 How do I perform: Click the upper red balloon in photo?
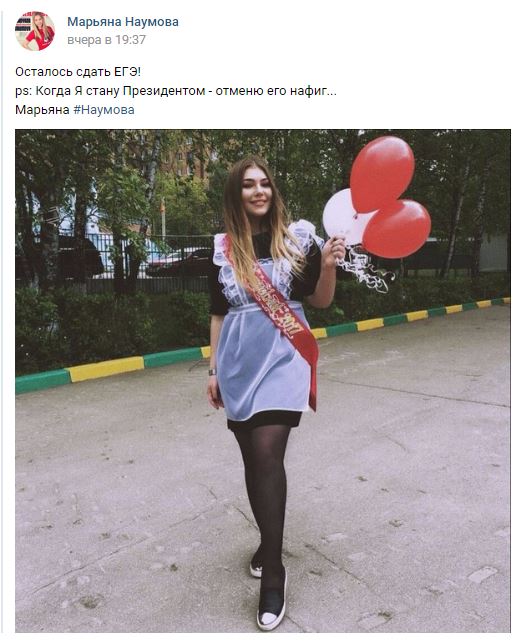pos(382,174)
